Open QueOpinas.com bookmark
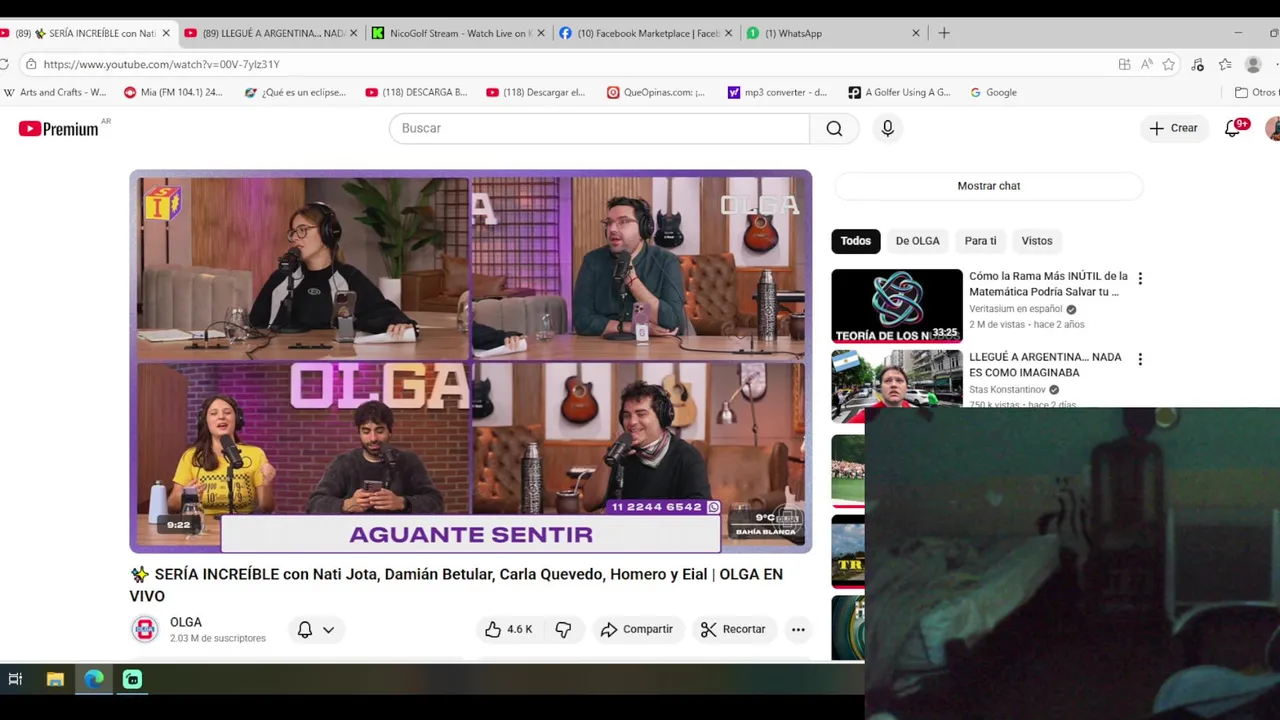1280x720 pixels. pos(656,92)
